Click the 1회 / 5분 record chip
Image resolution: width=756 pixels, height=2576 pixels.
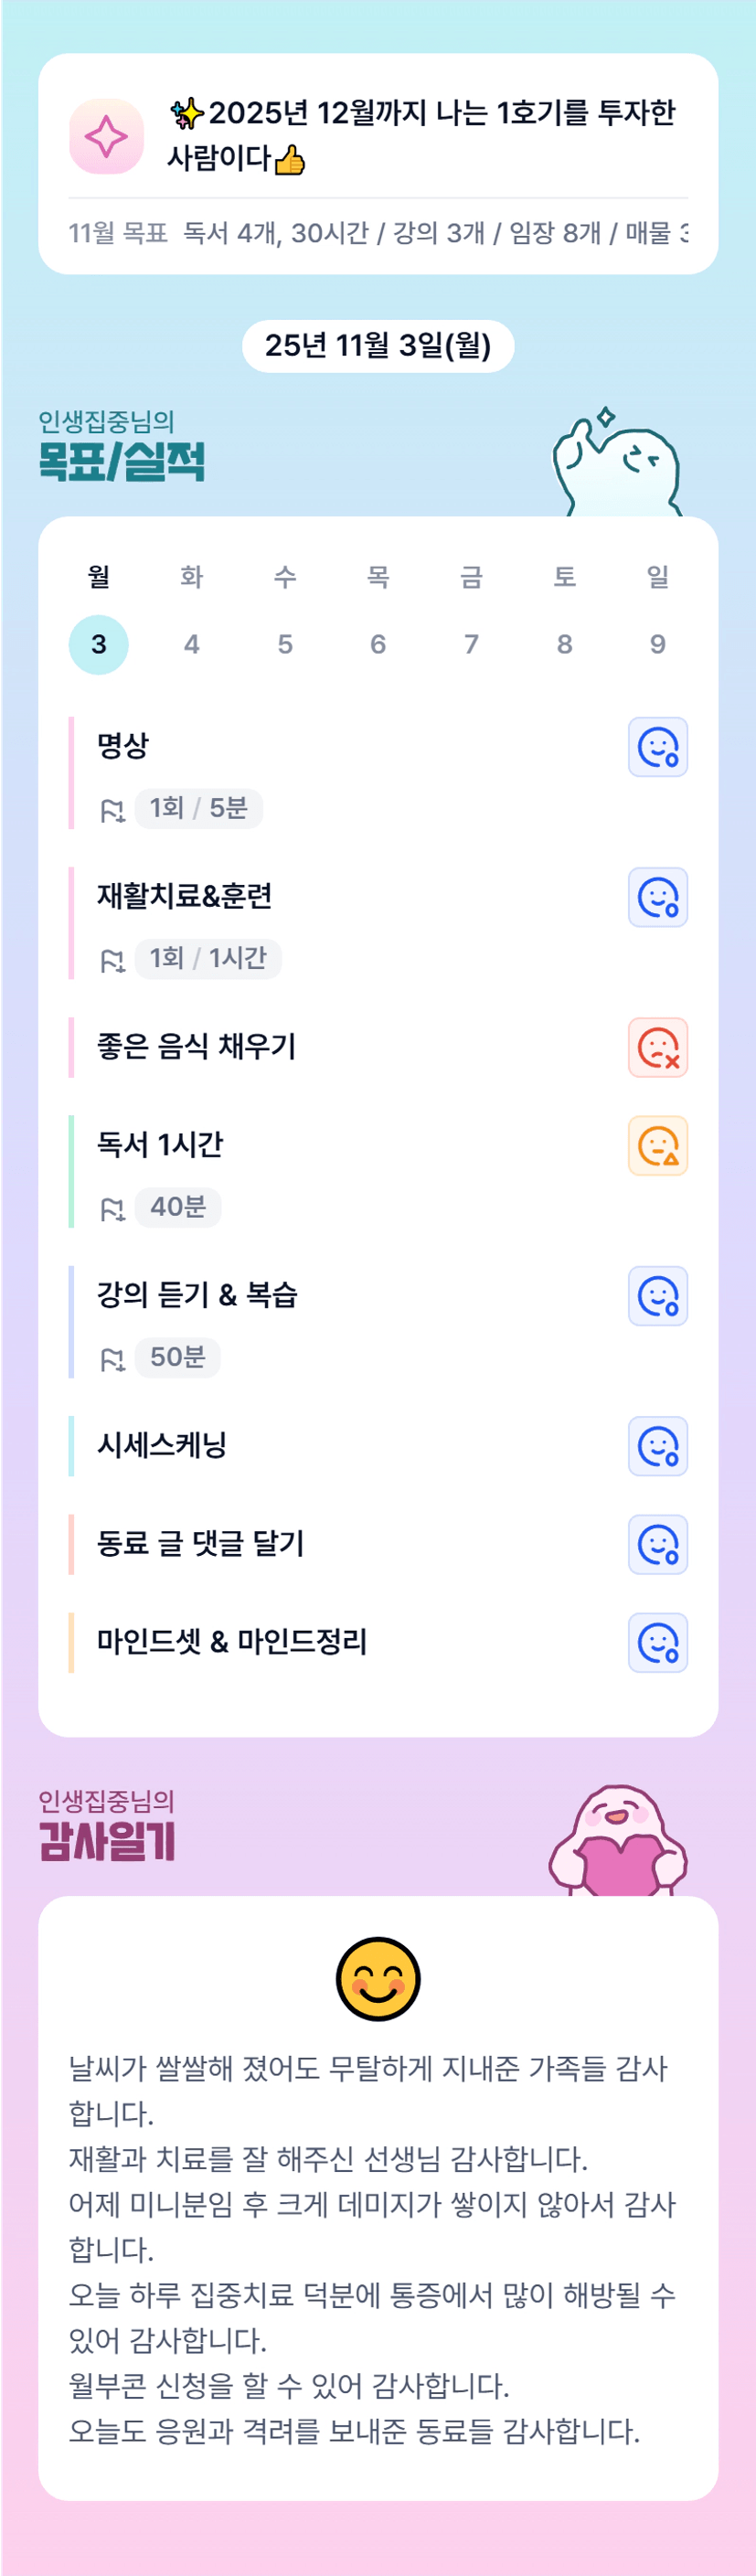click(x=198, y=808)
